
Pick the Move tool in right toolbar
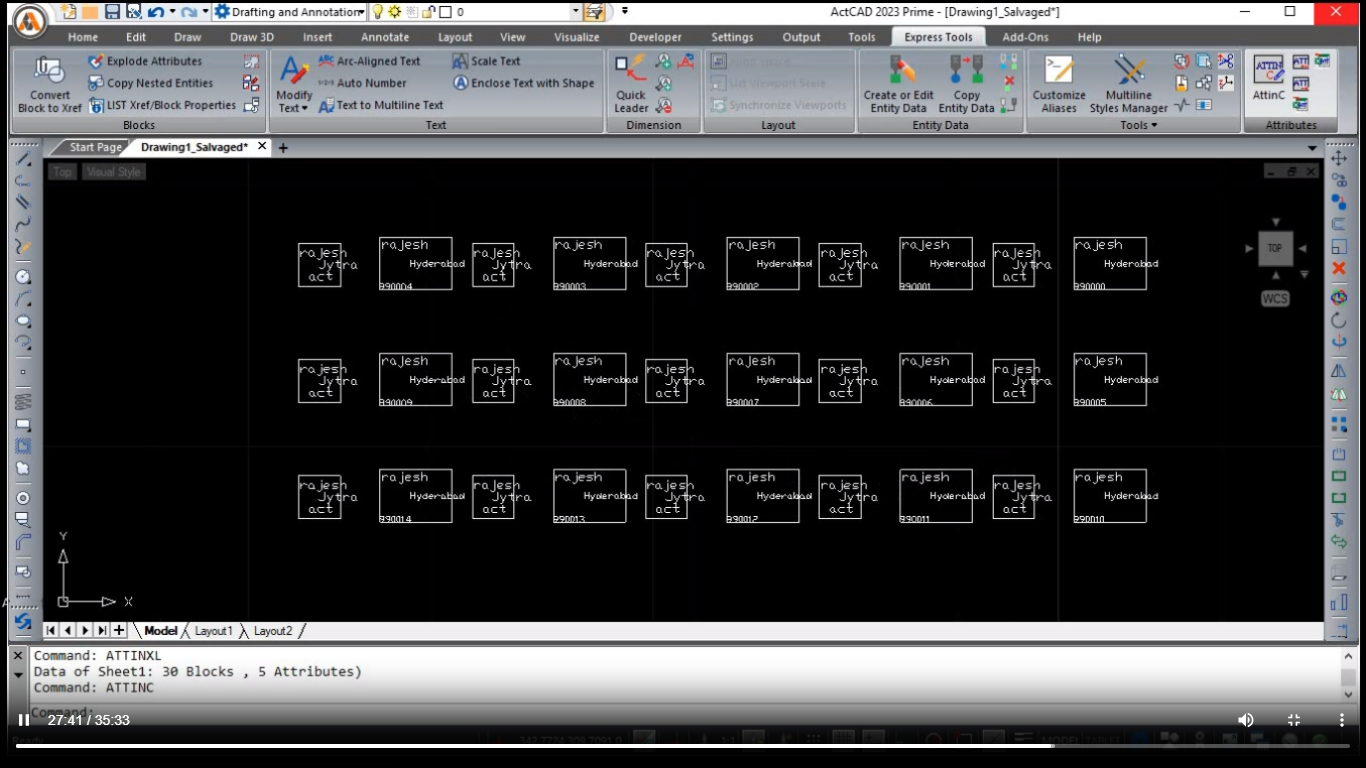coord(1339,158)
